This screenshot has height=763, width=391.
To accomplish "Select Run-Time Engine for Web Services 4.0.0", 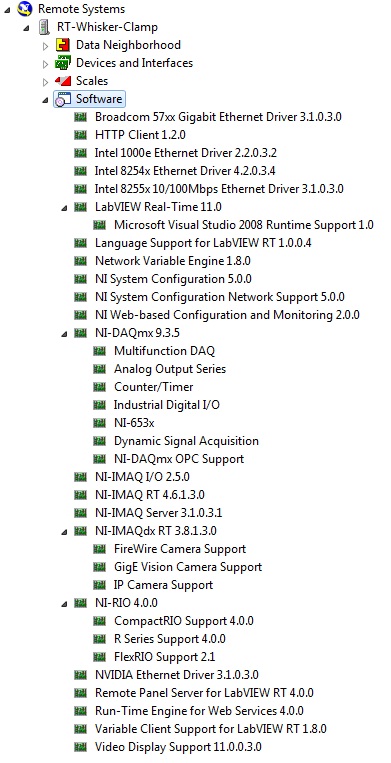I will coord(199,711).
